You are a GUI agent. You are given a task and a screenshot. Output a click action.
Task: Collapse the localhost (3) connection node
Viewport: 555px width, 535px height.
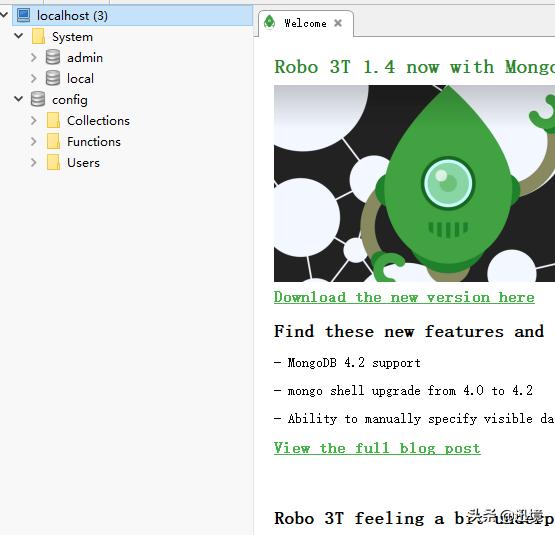pyautogui.click(x=4, y=15)
